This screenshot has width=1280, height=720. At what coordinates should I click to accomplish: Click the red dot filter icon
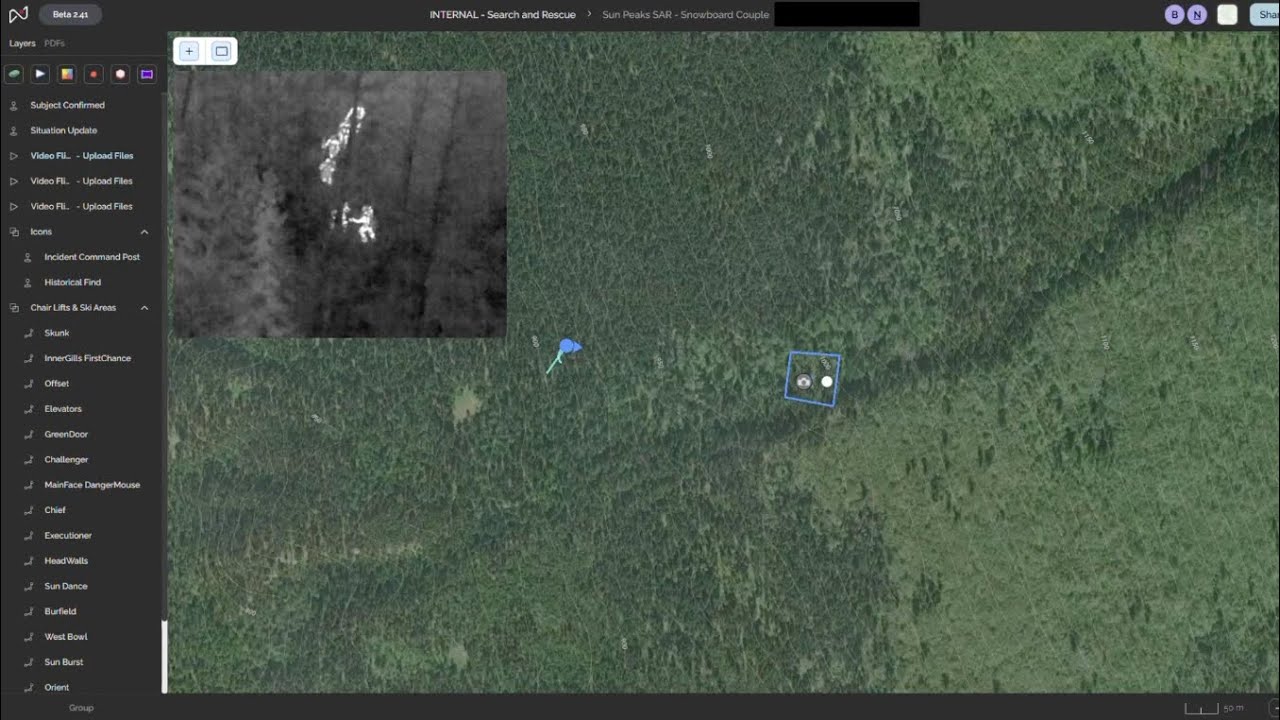pyautogui.click(x=94, y=74)
